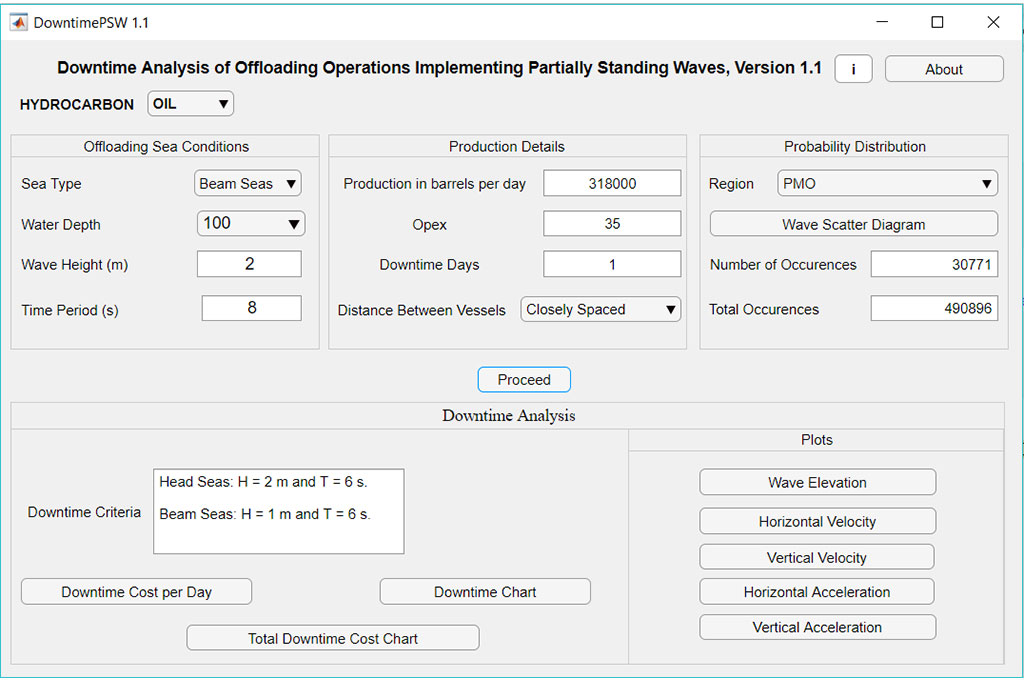Screen dimensions: 1024x680
Task: Click Production in barrels per day field
Action: click(x=612, y=184)
